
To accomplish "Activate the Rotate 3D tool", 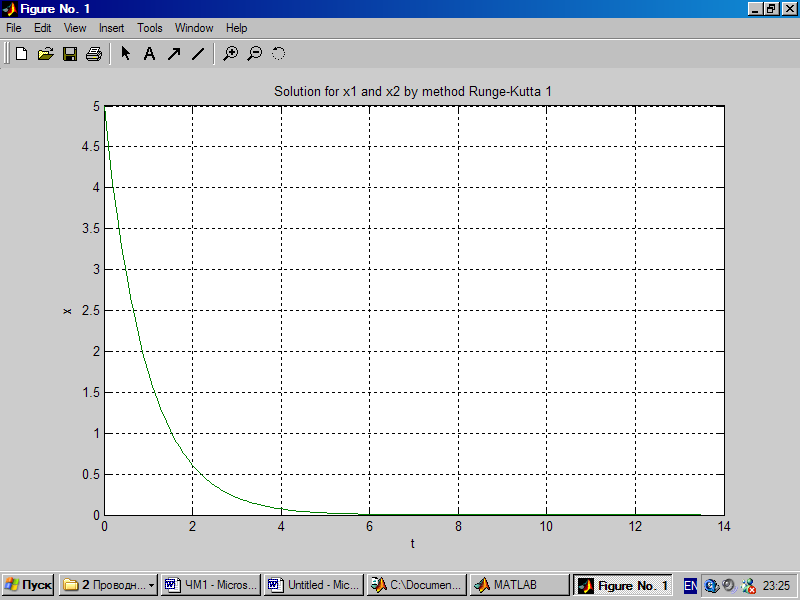I will point(278,54).
